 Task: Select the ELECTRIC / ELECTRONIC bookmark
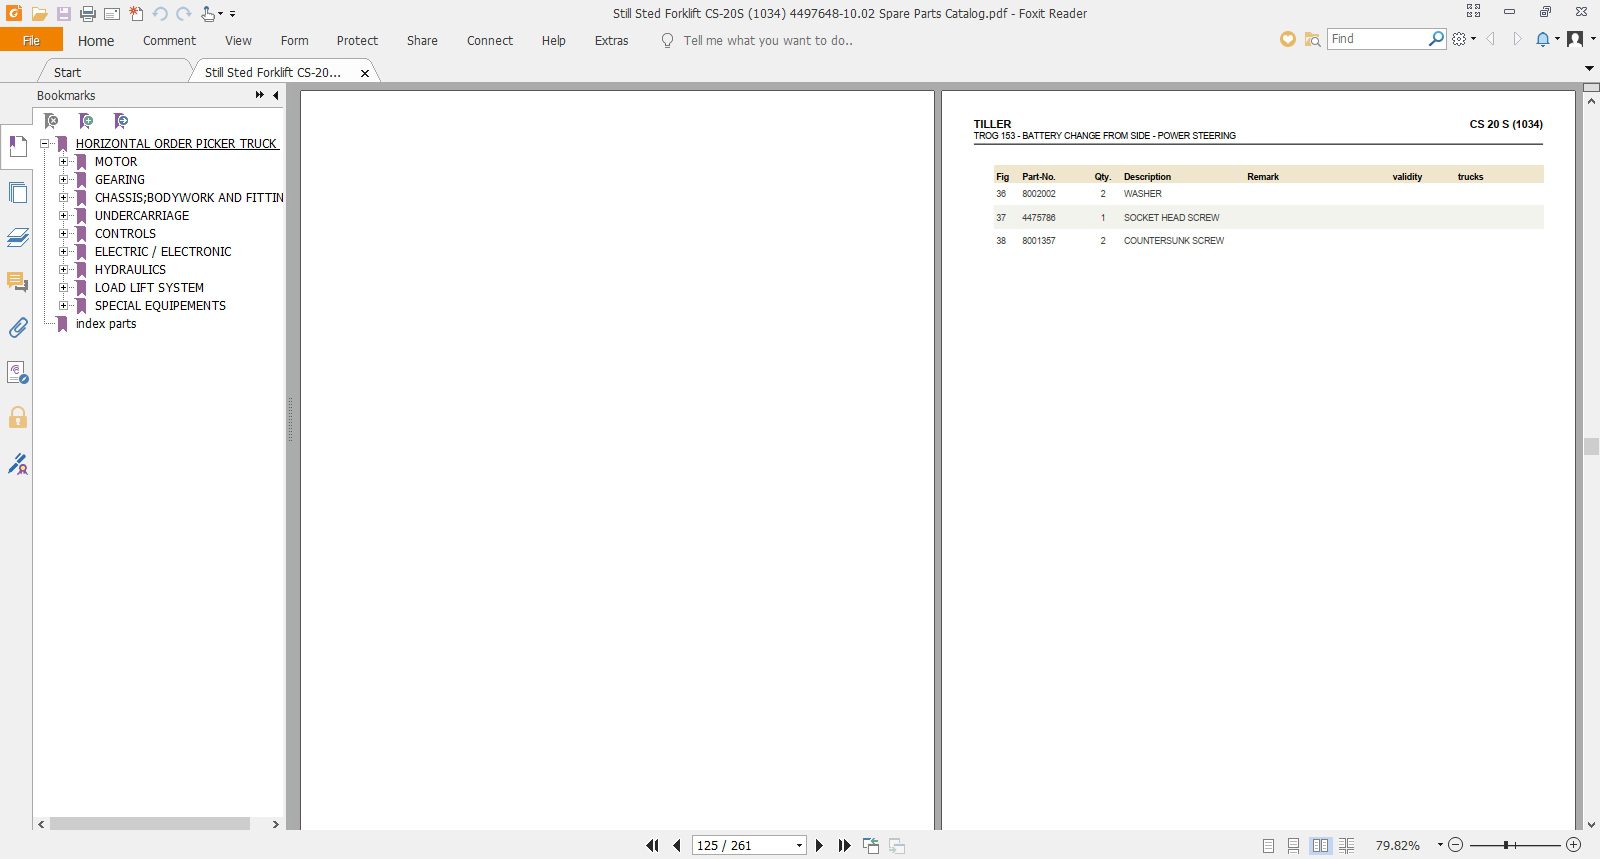163,252
